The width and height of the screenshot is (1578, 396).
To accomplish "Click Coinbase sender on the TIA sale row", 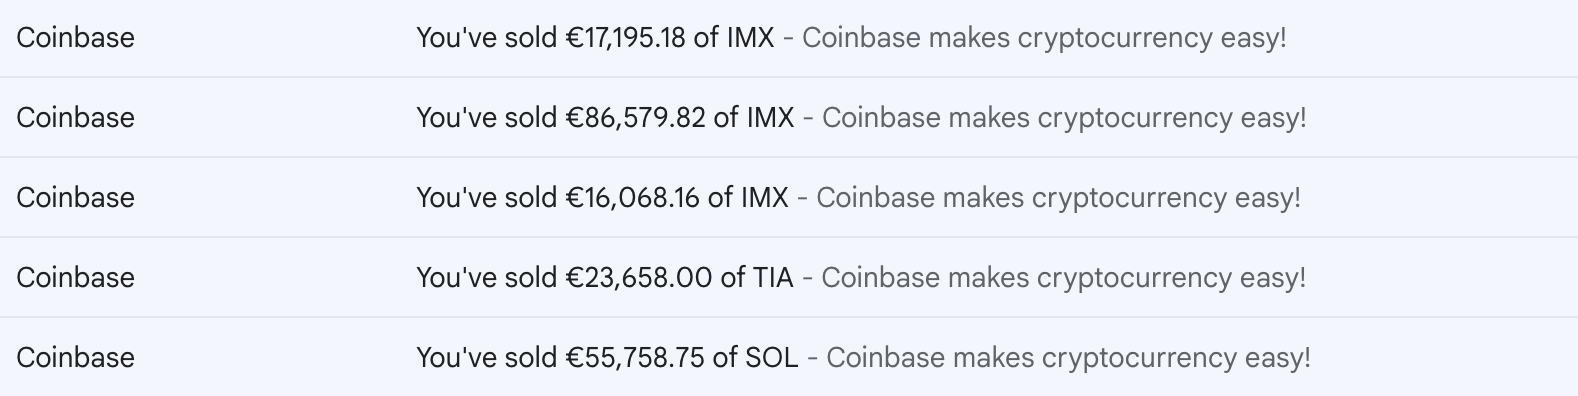I will (x=75, y=278).
